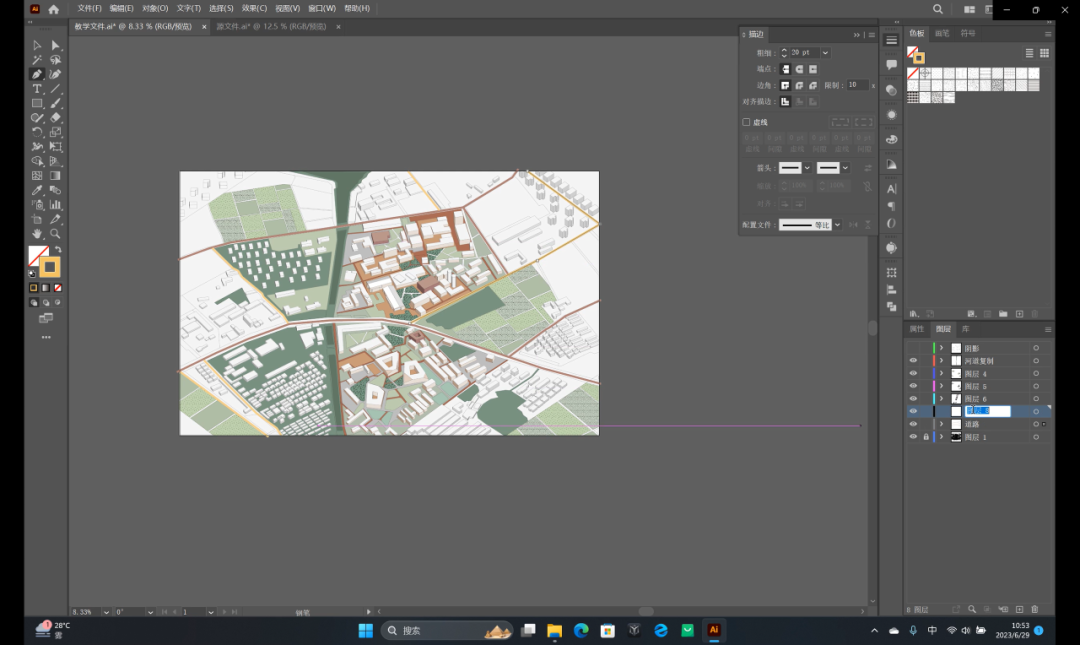The image size is (1080, 645).
Task: Expand the 河道复制 layer
Action: tap(942, 361)
